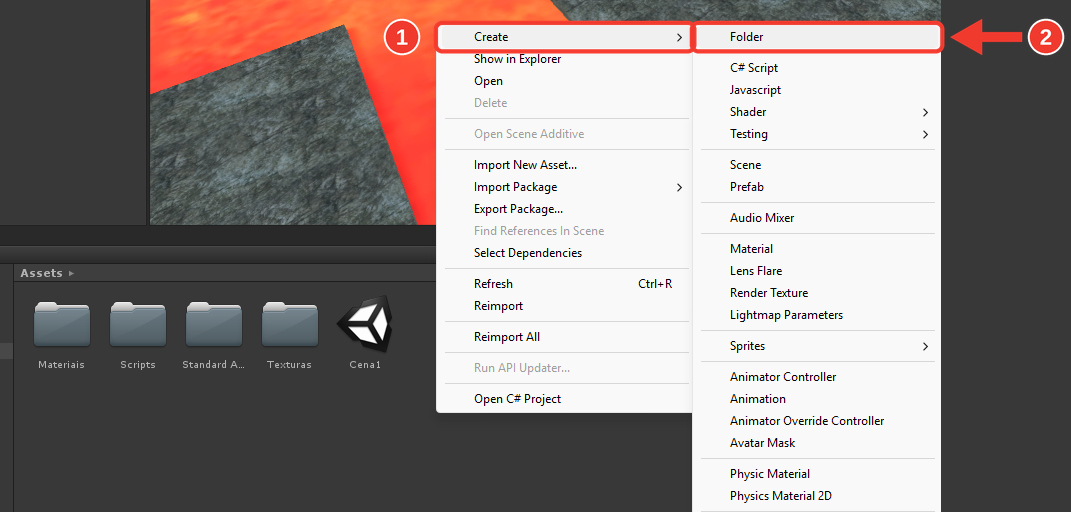Click Select Dependencies
This screenshot has width=1071, height=512.
564,253
